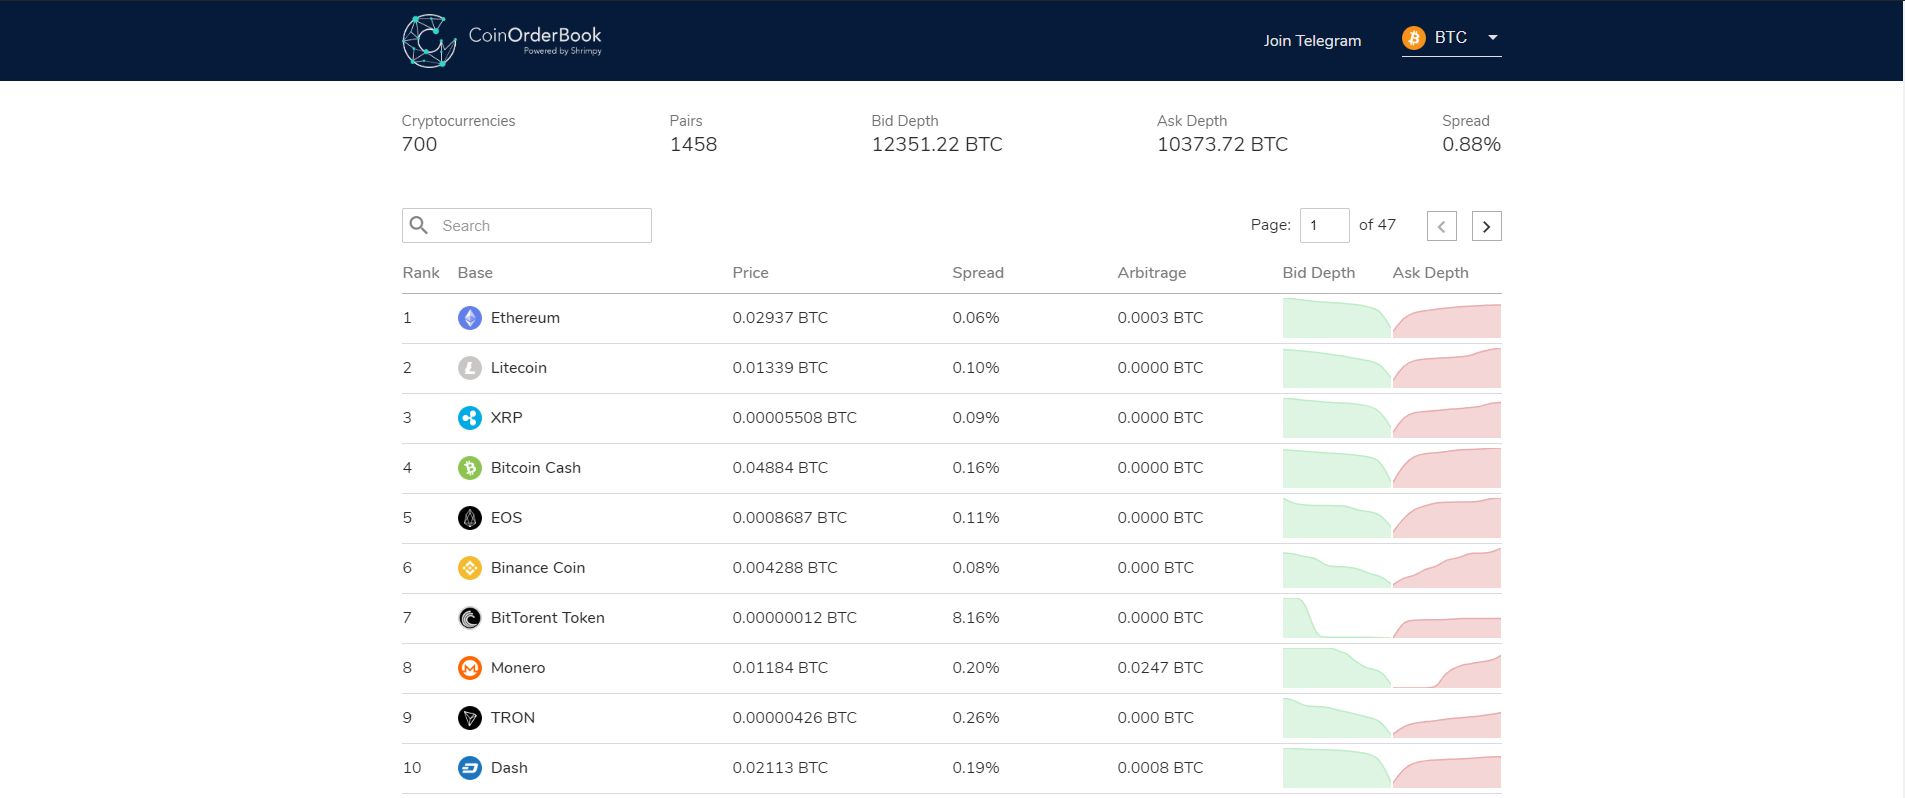Click the BitTorent Token icon
The image size is (1905, 798).
pyautogui.click(x=470, y=618)
